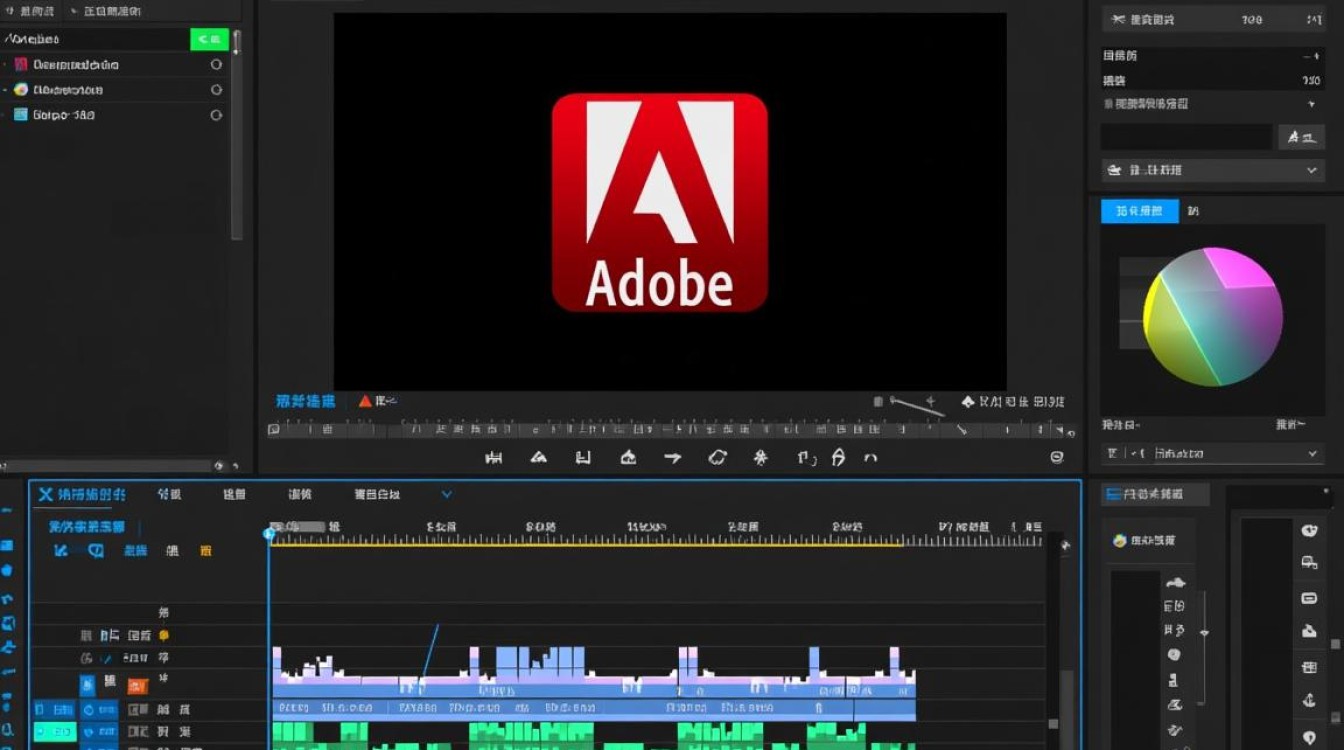Click the button beside the right panel input field

pos(1301,137)
